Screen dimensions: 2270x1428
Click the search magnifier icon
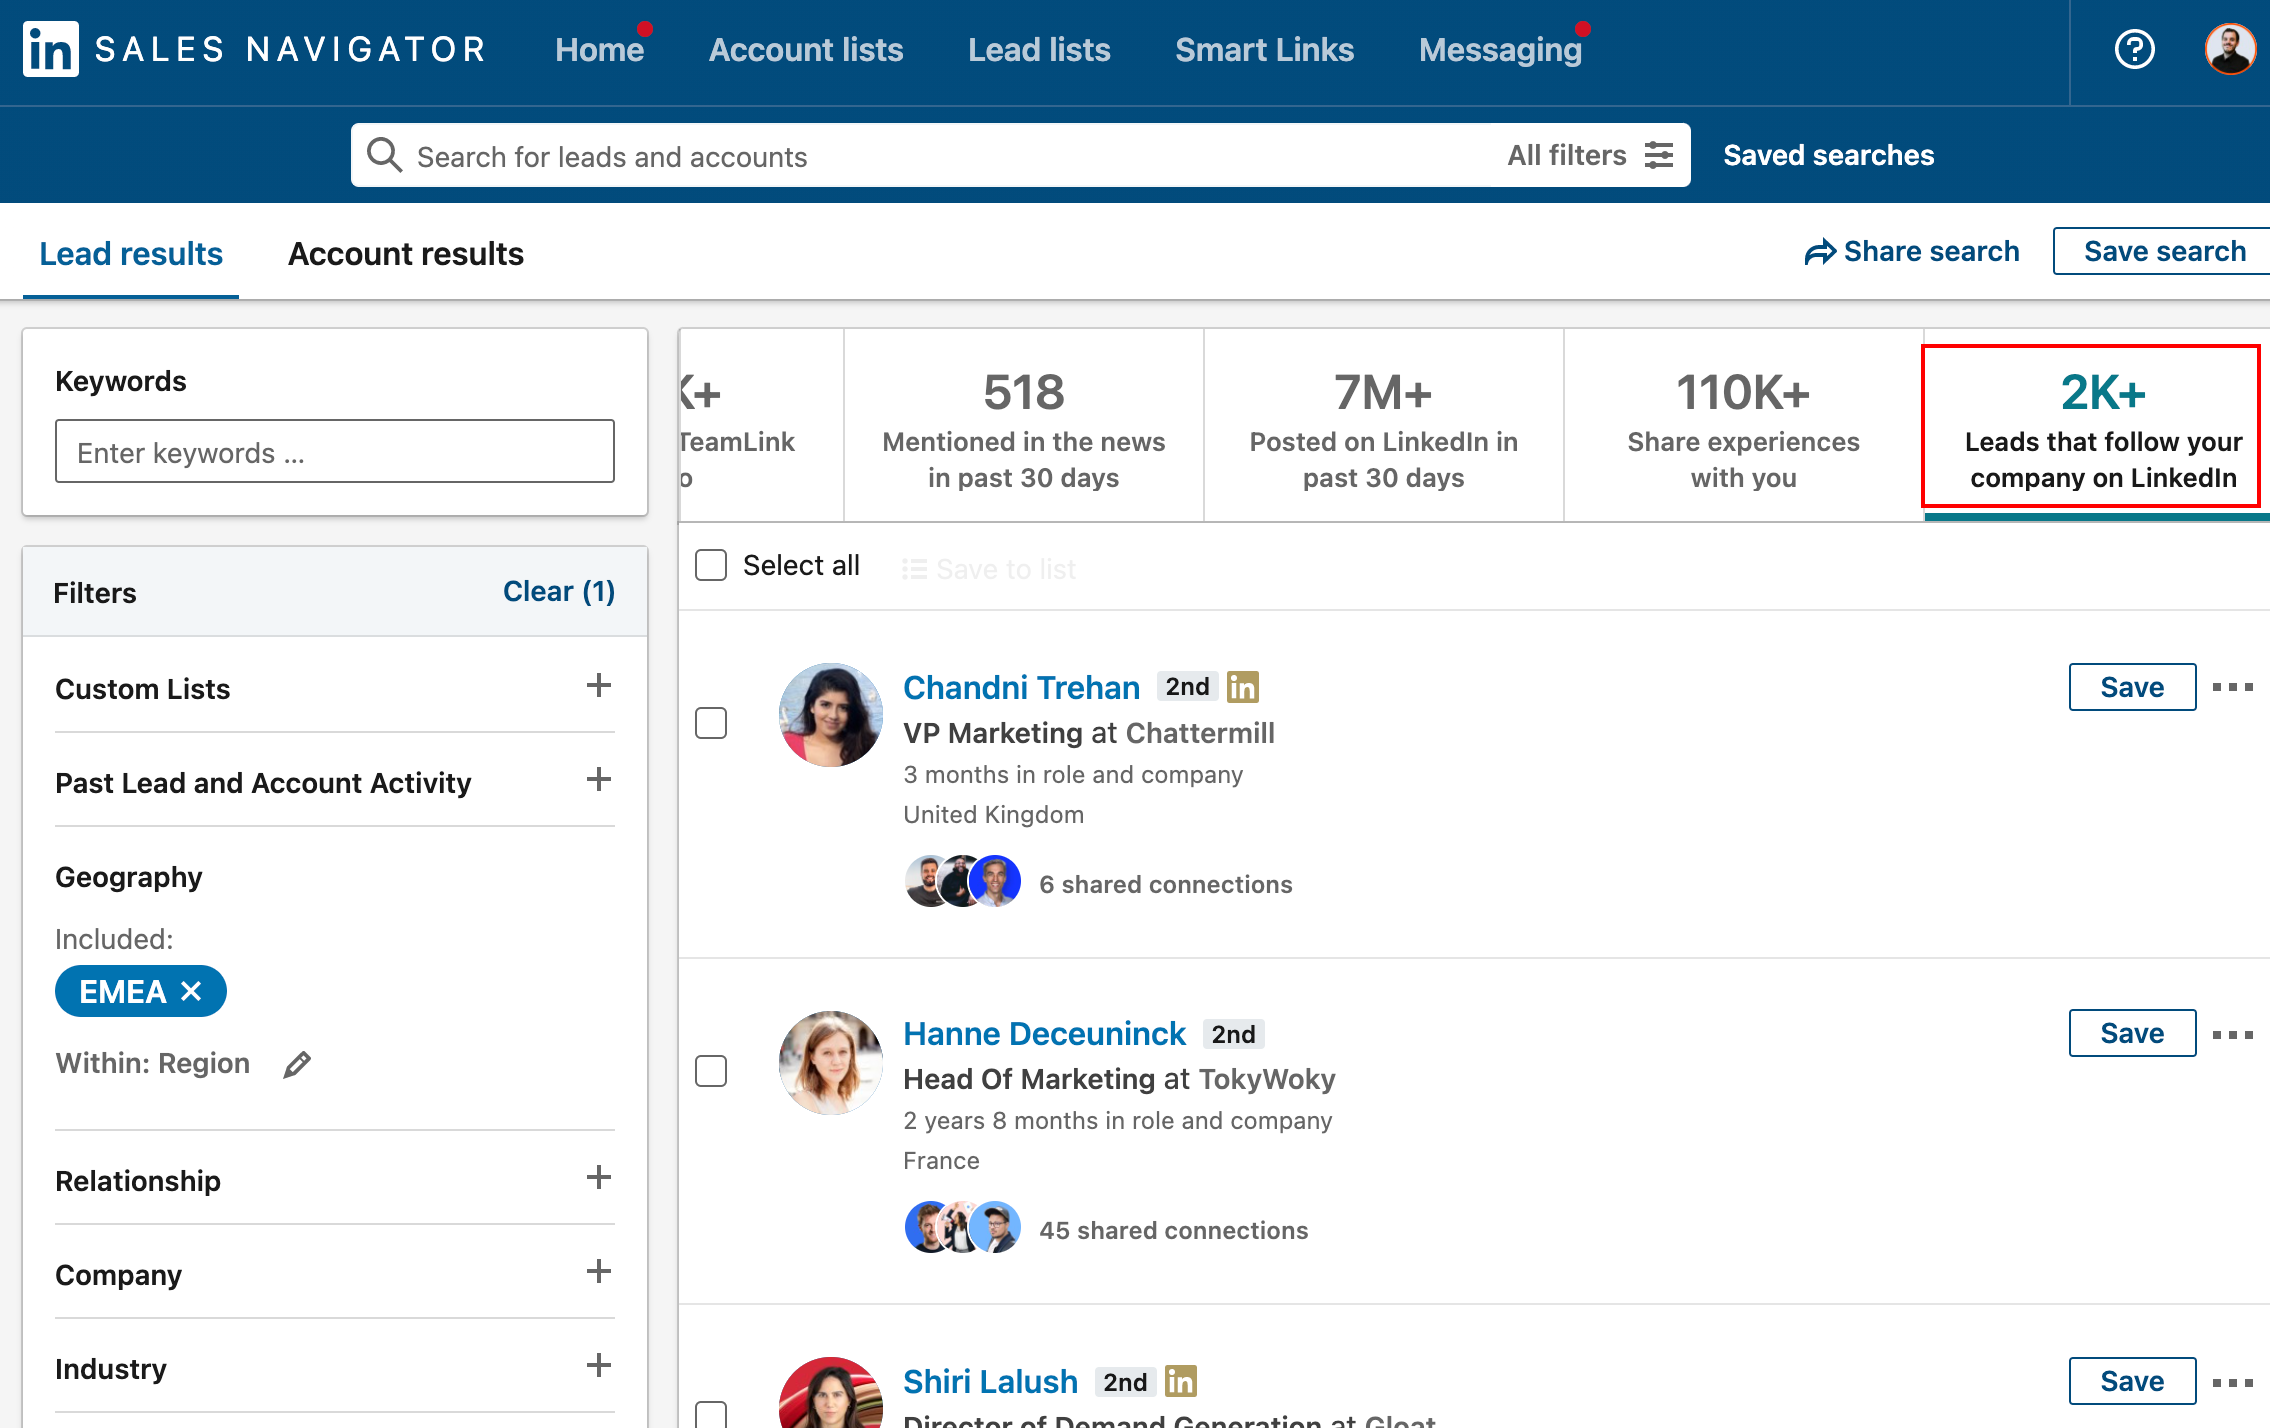(384, 155)
